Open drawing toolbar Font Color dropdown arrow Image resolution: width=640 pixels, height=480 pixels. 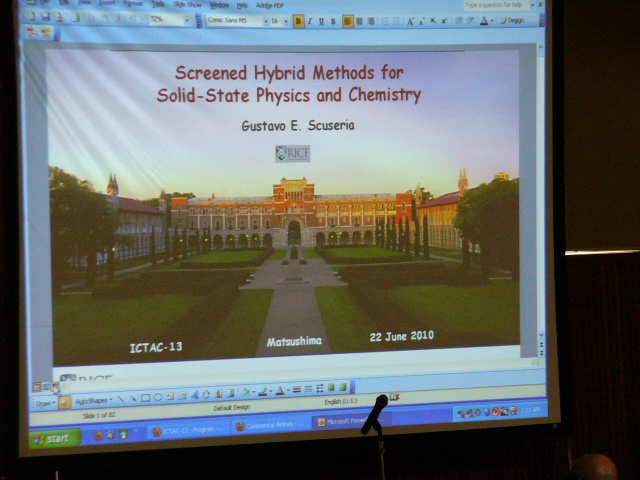[288, 391]
